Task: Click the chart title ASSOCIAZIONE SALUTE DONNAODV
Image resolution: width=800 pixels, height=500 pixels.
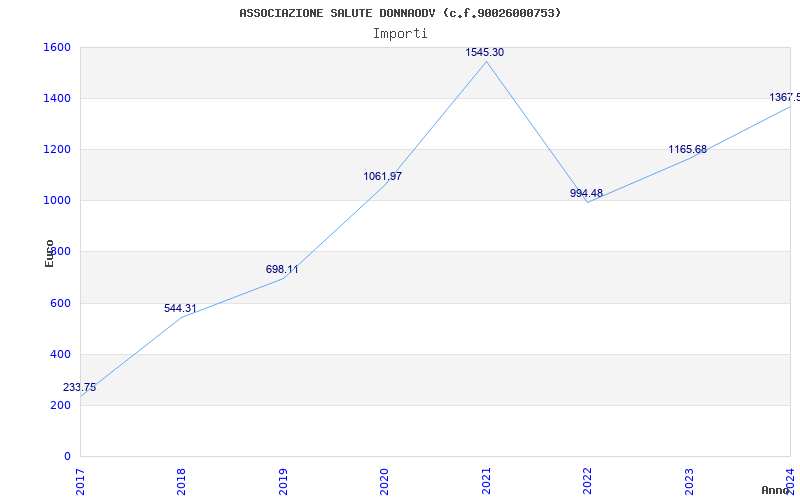Action: pyautogui.click(x=400, y=13)
